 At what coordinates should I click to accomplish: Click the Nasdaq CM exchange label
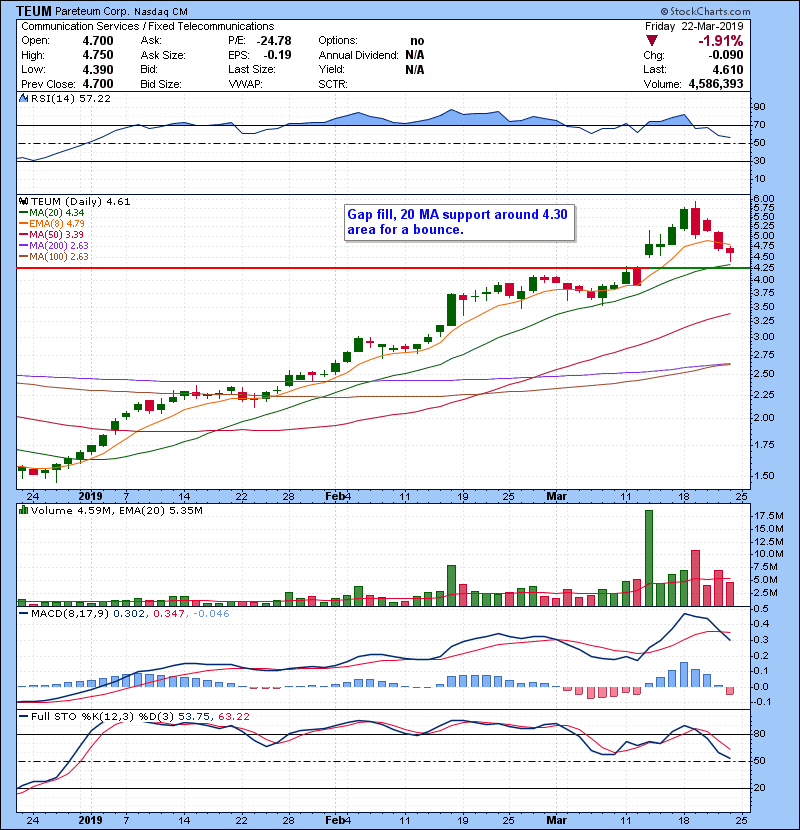(161, 12)
